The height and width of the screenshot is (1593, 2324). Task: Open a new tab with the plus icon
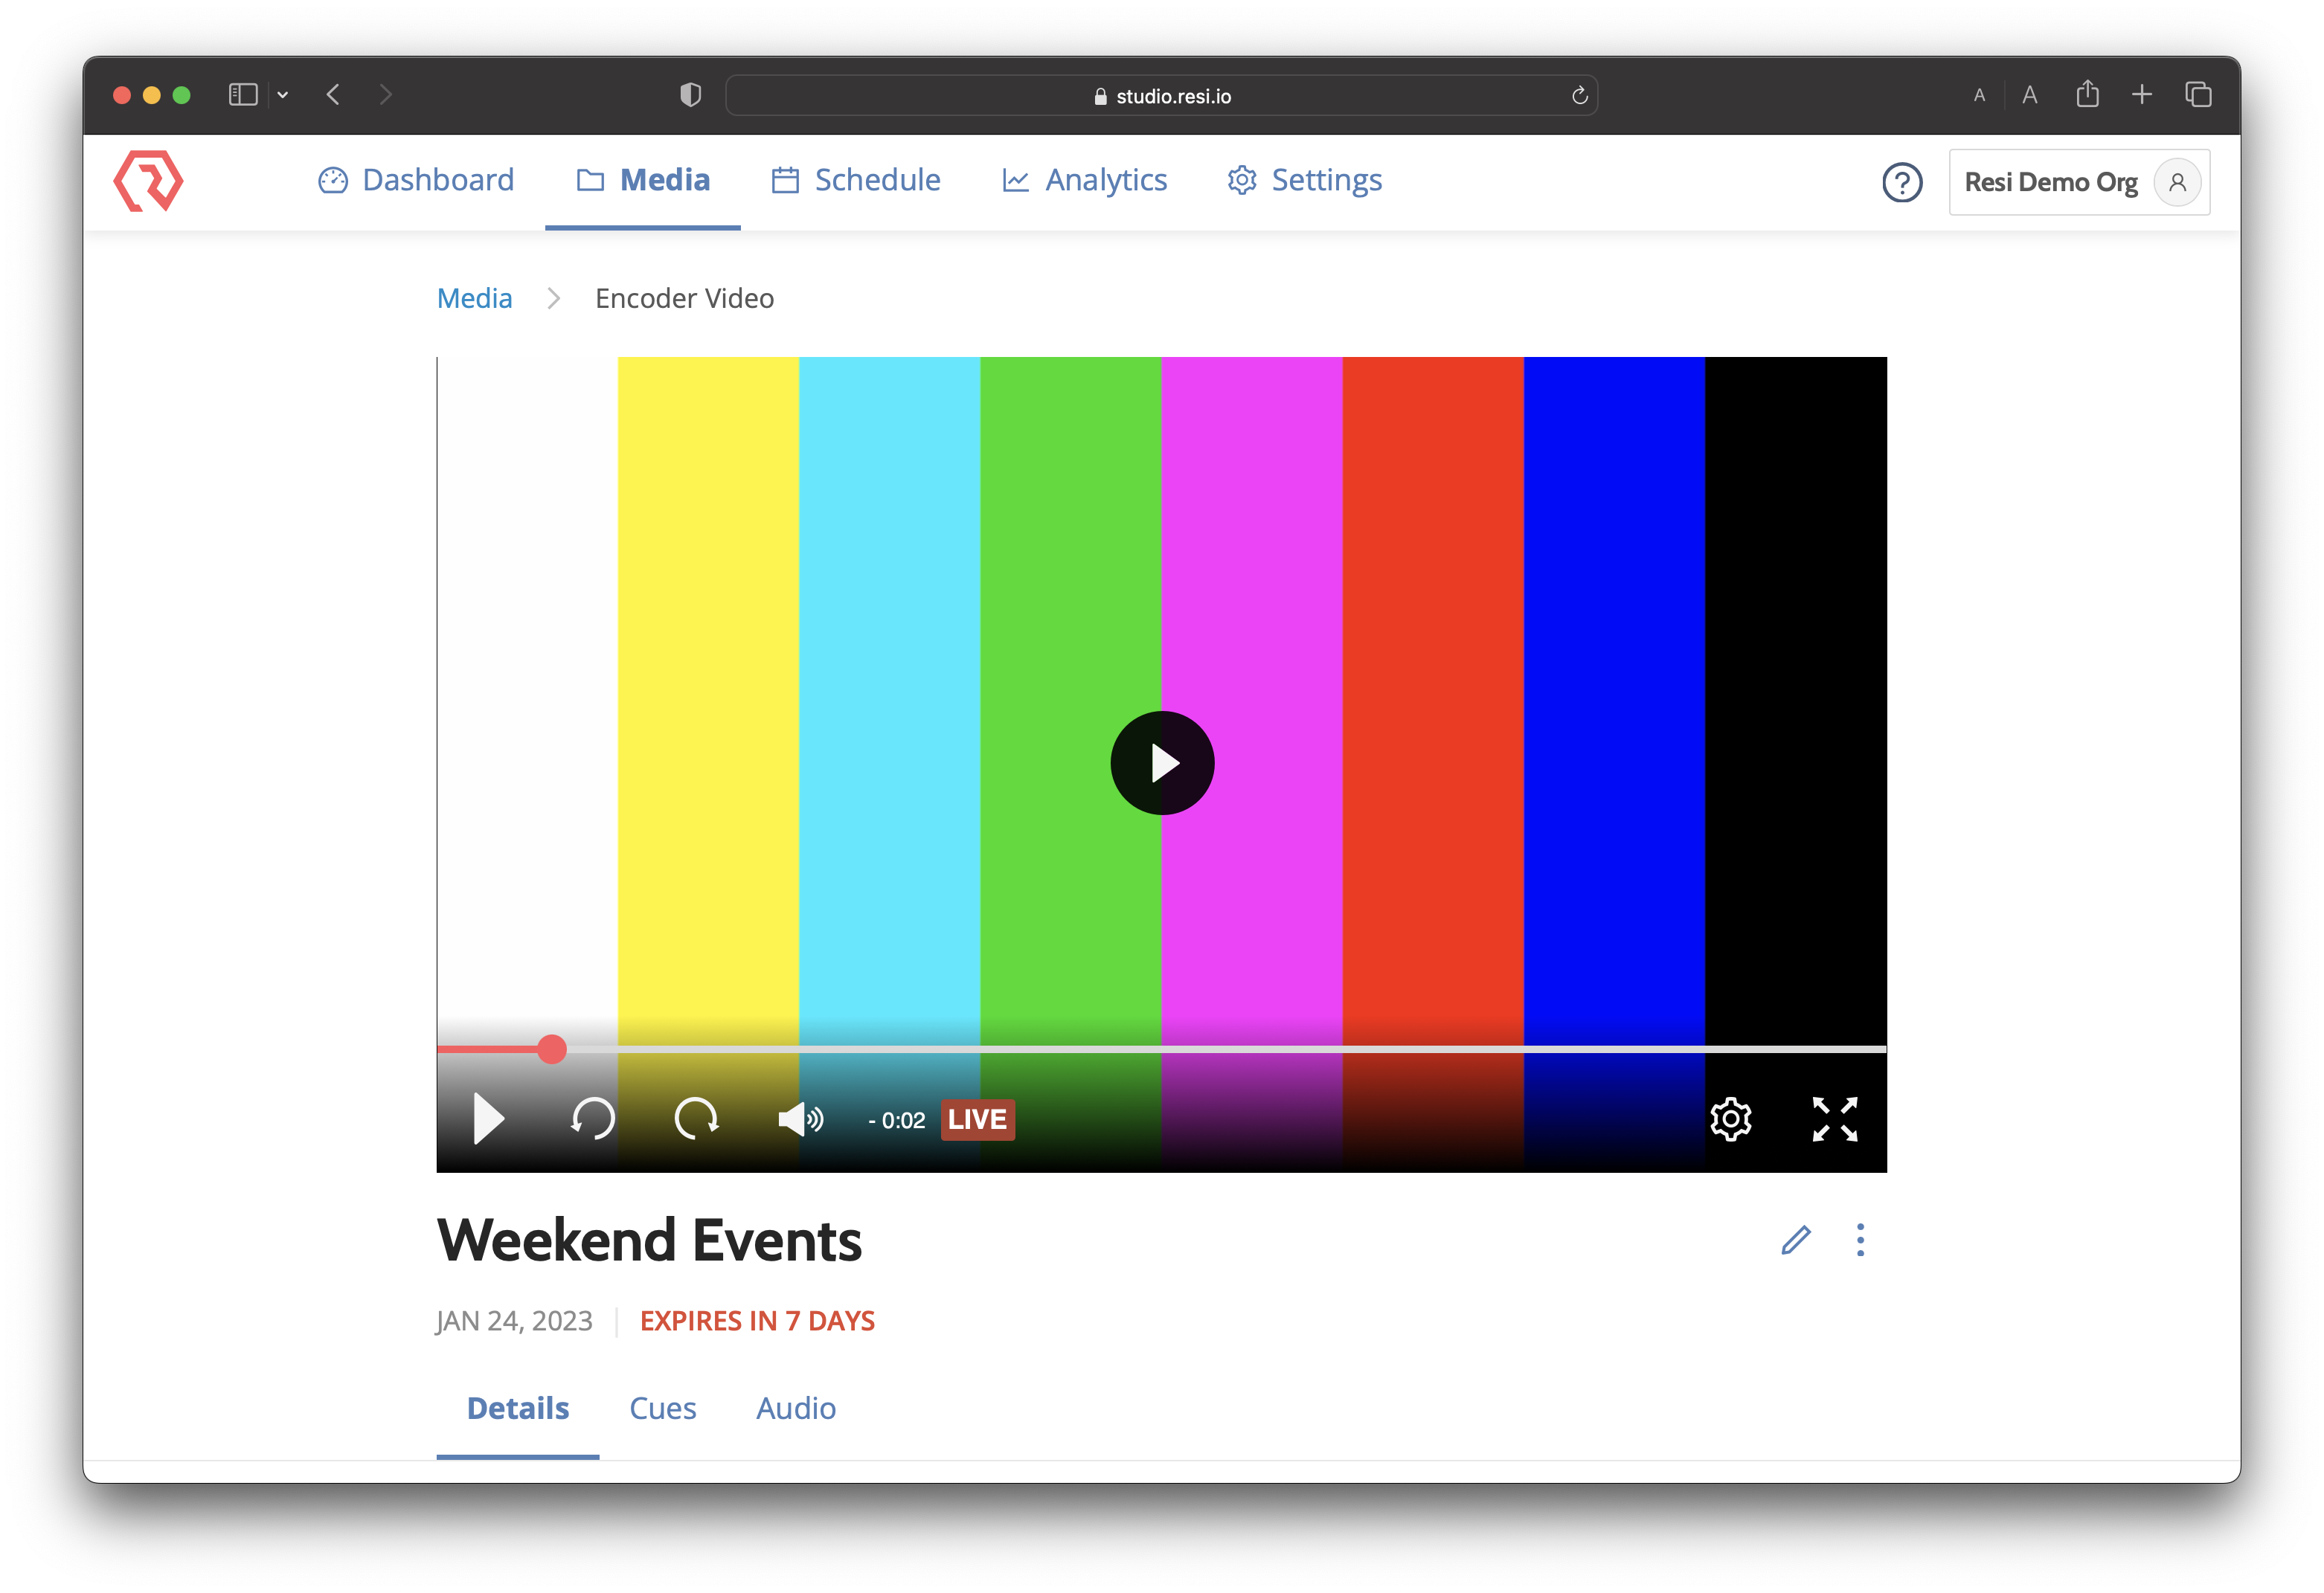(x=2141, y=95)
